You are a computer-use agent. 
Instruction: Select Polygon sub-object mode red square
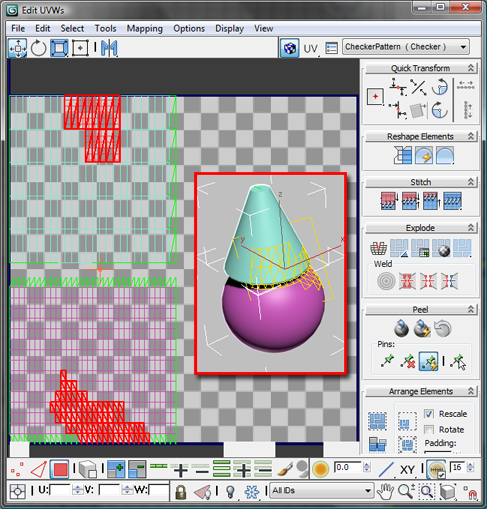[60, 469]
